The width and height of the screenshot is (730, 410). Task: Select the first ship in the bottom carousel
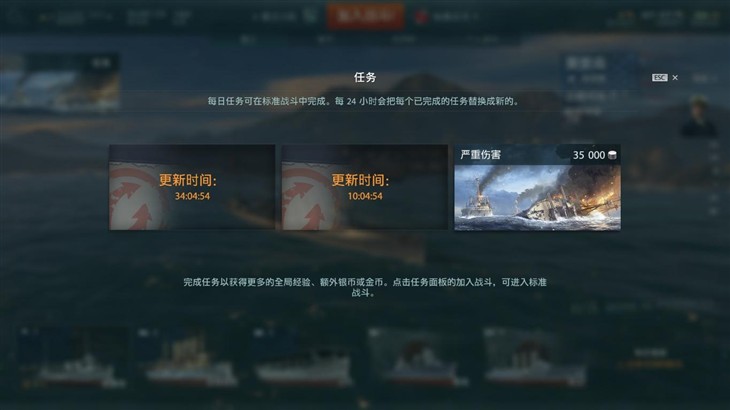pos(73,357)
